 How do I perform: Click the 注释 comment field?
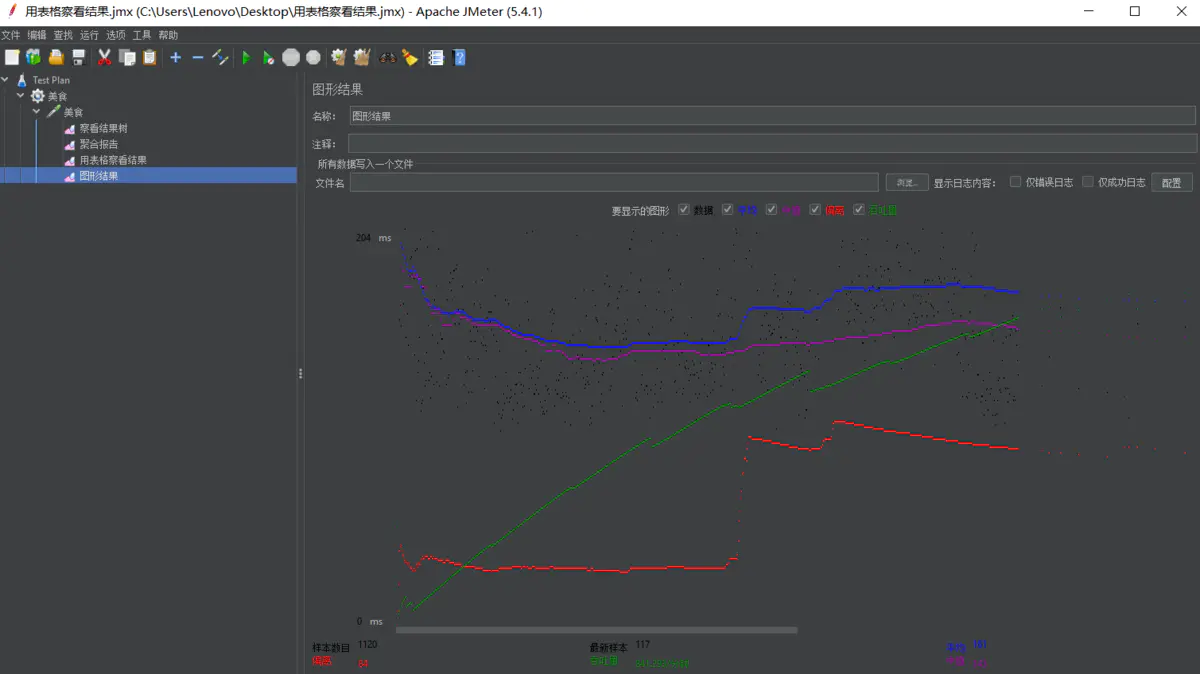tap(772, 144)
